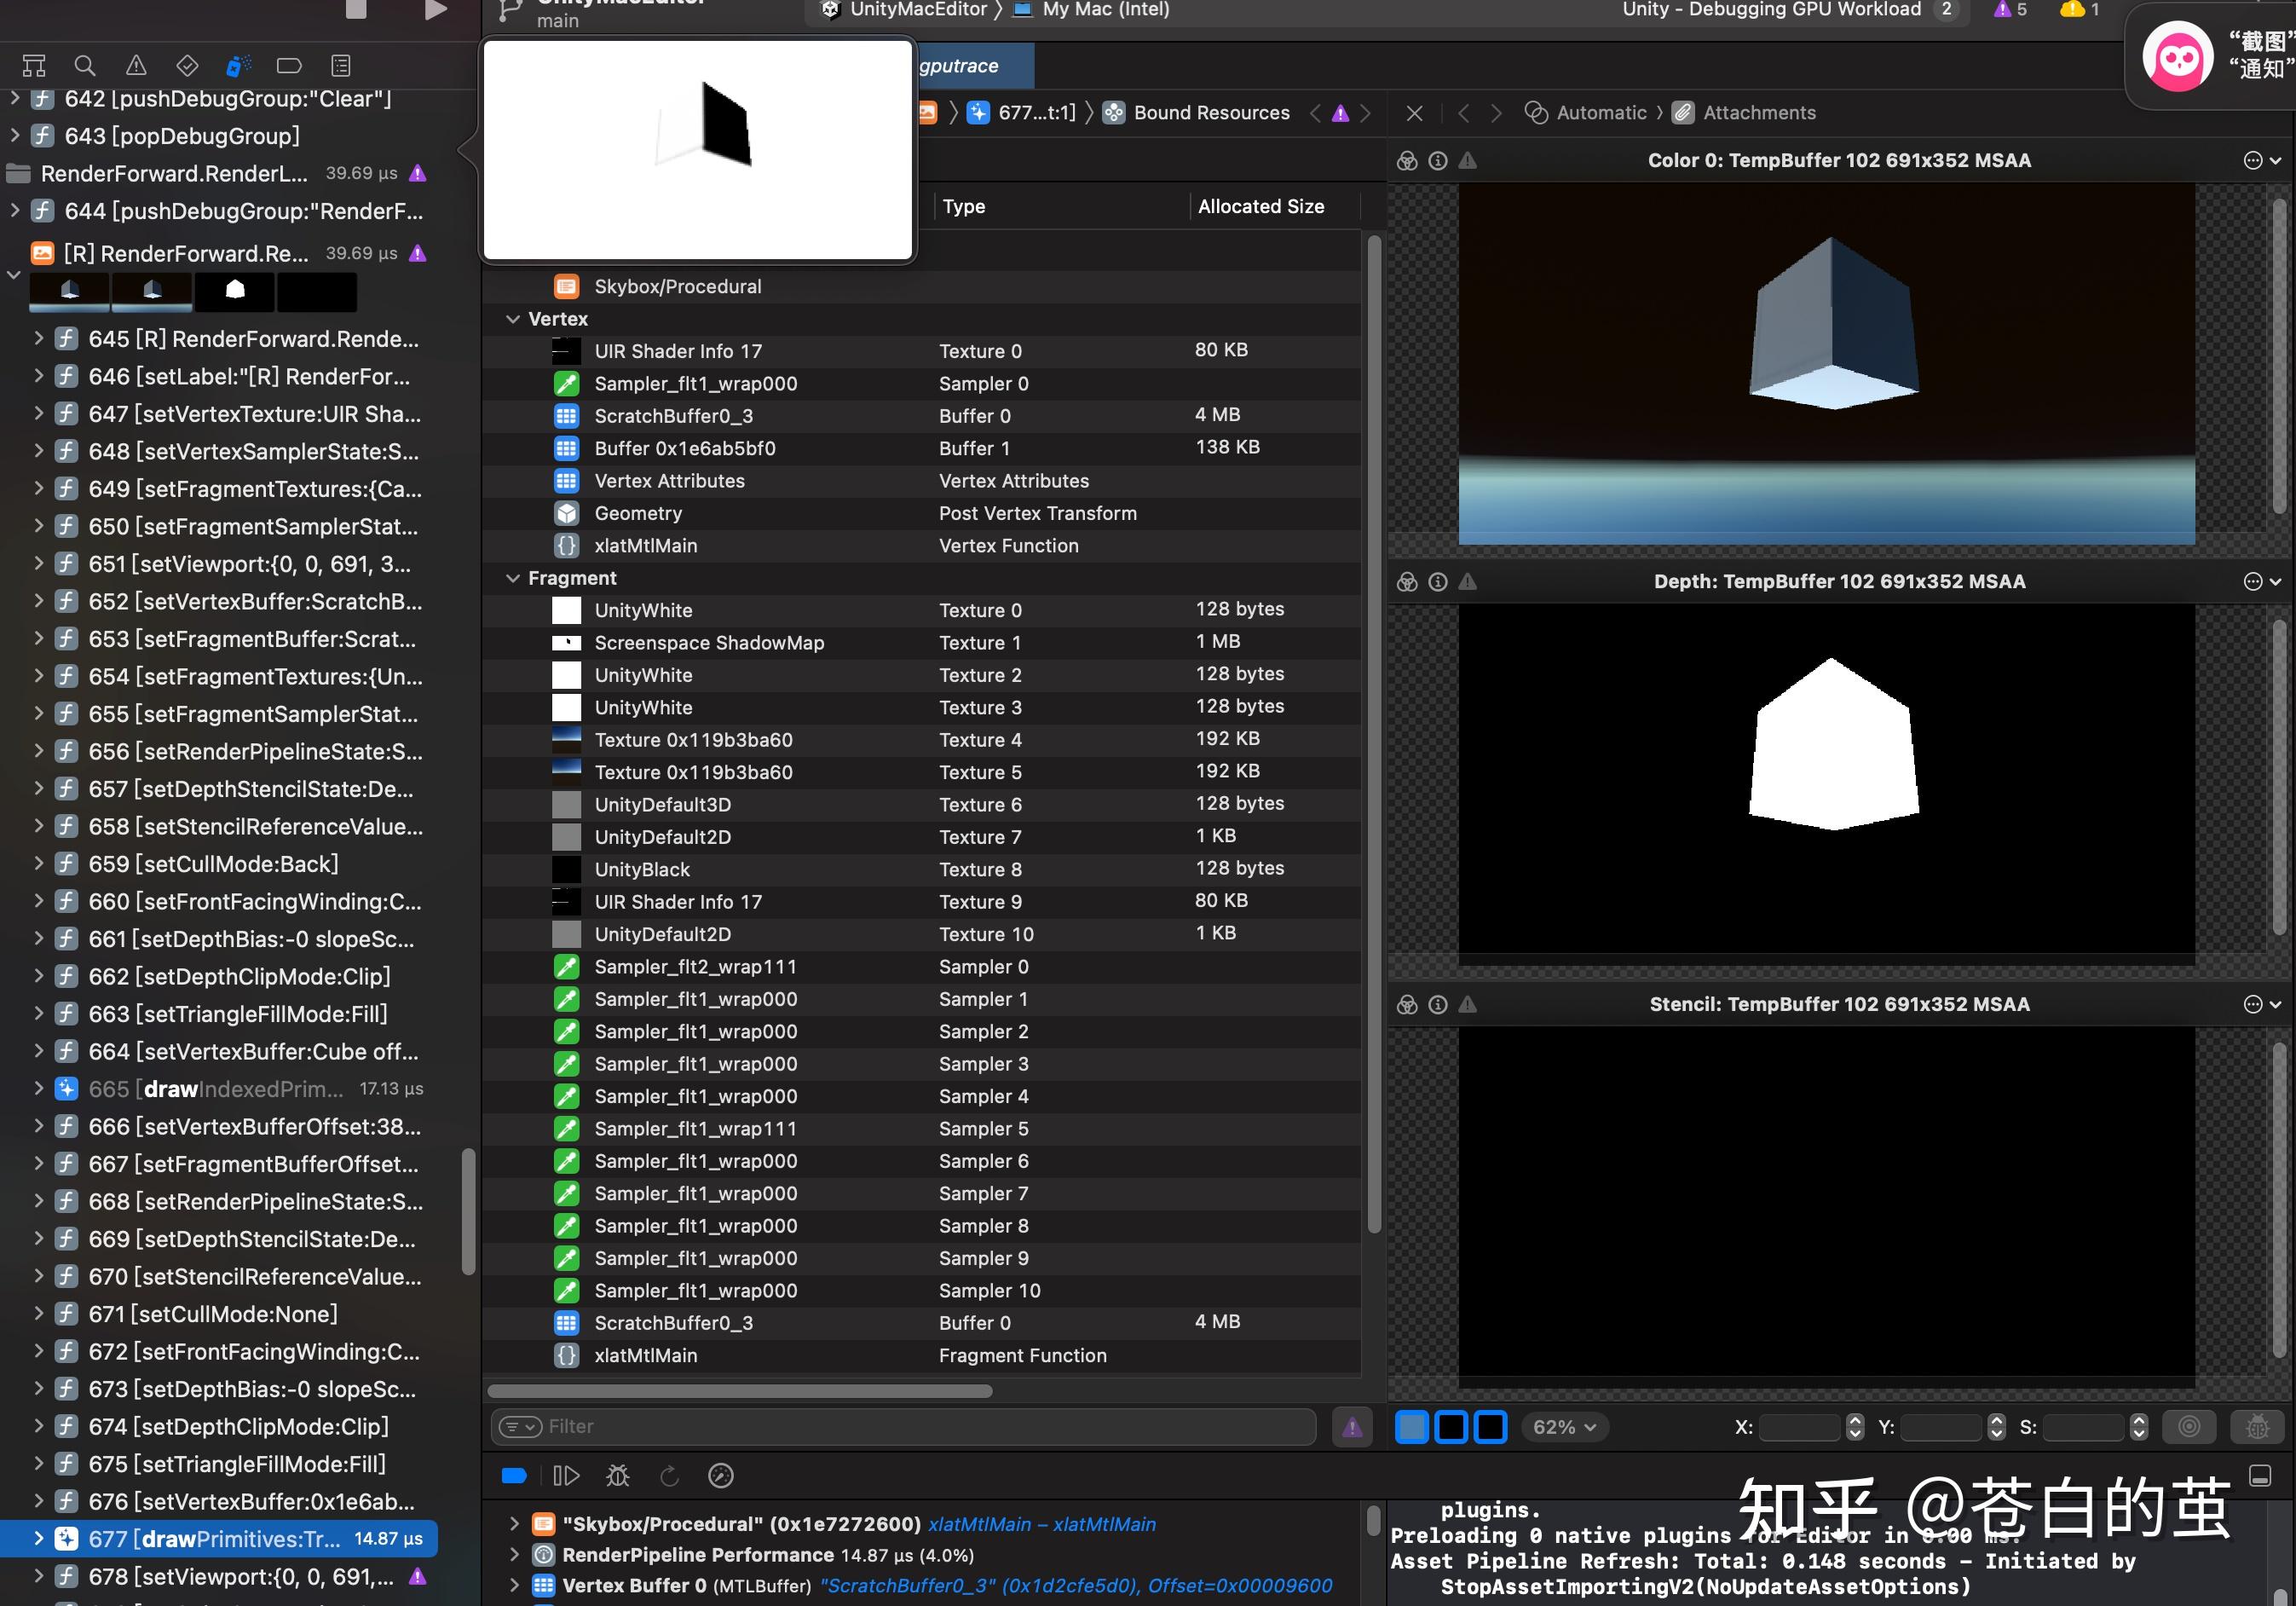The width and height of the screenshot is (2296, 1606).
Task: Collapse the Fragment section in Bound Resources
Action: coord(514,578)
